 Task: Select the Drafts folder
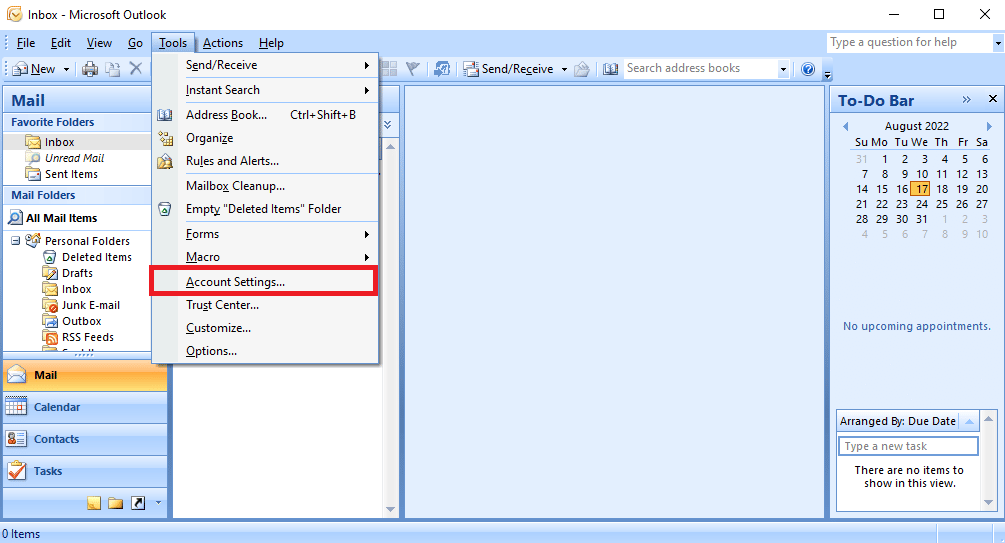[x=77, y=273]
